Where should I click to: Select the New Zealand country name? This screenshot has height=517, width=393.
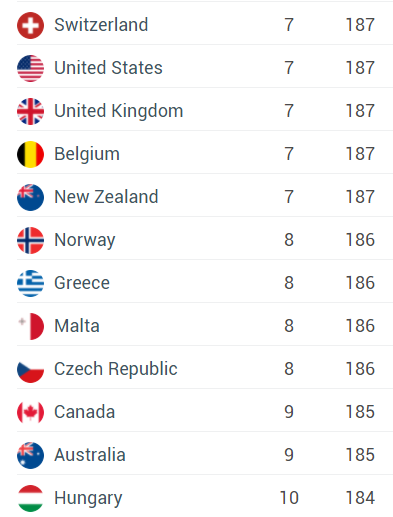(106, 197)
